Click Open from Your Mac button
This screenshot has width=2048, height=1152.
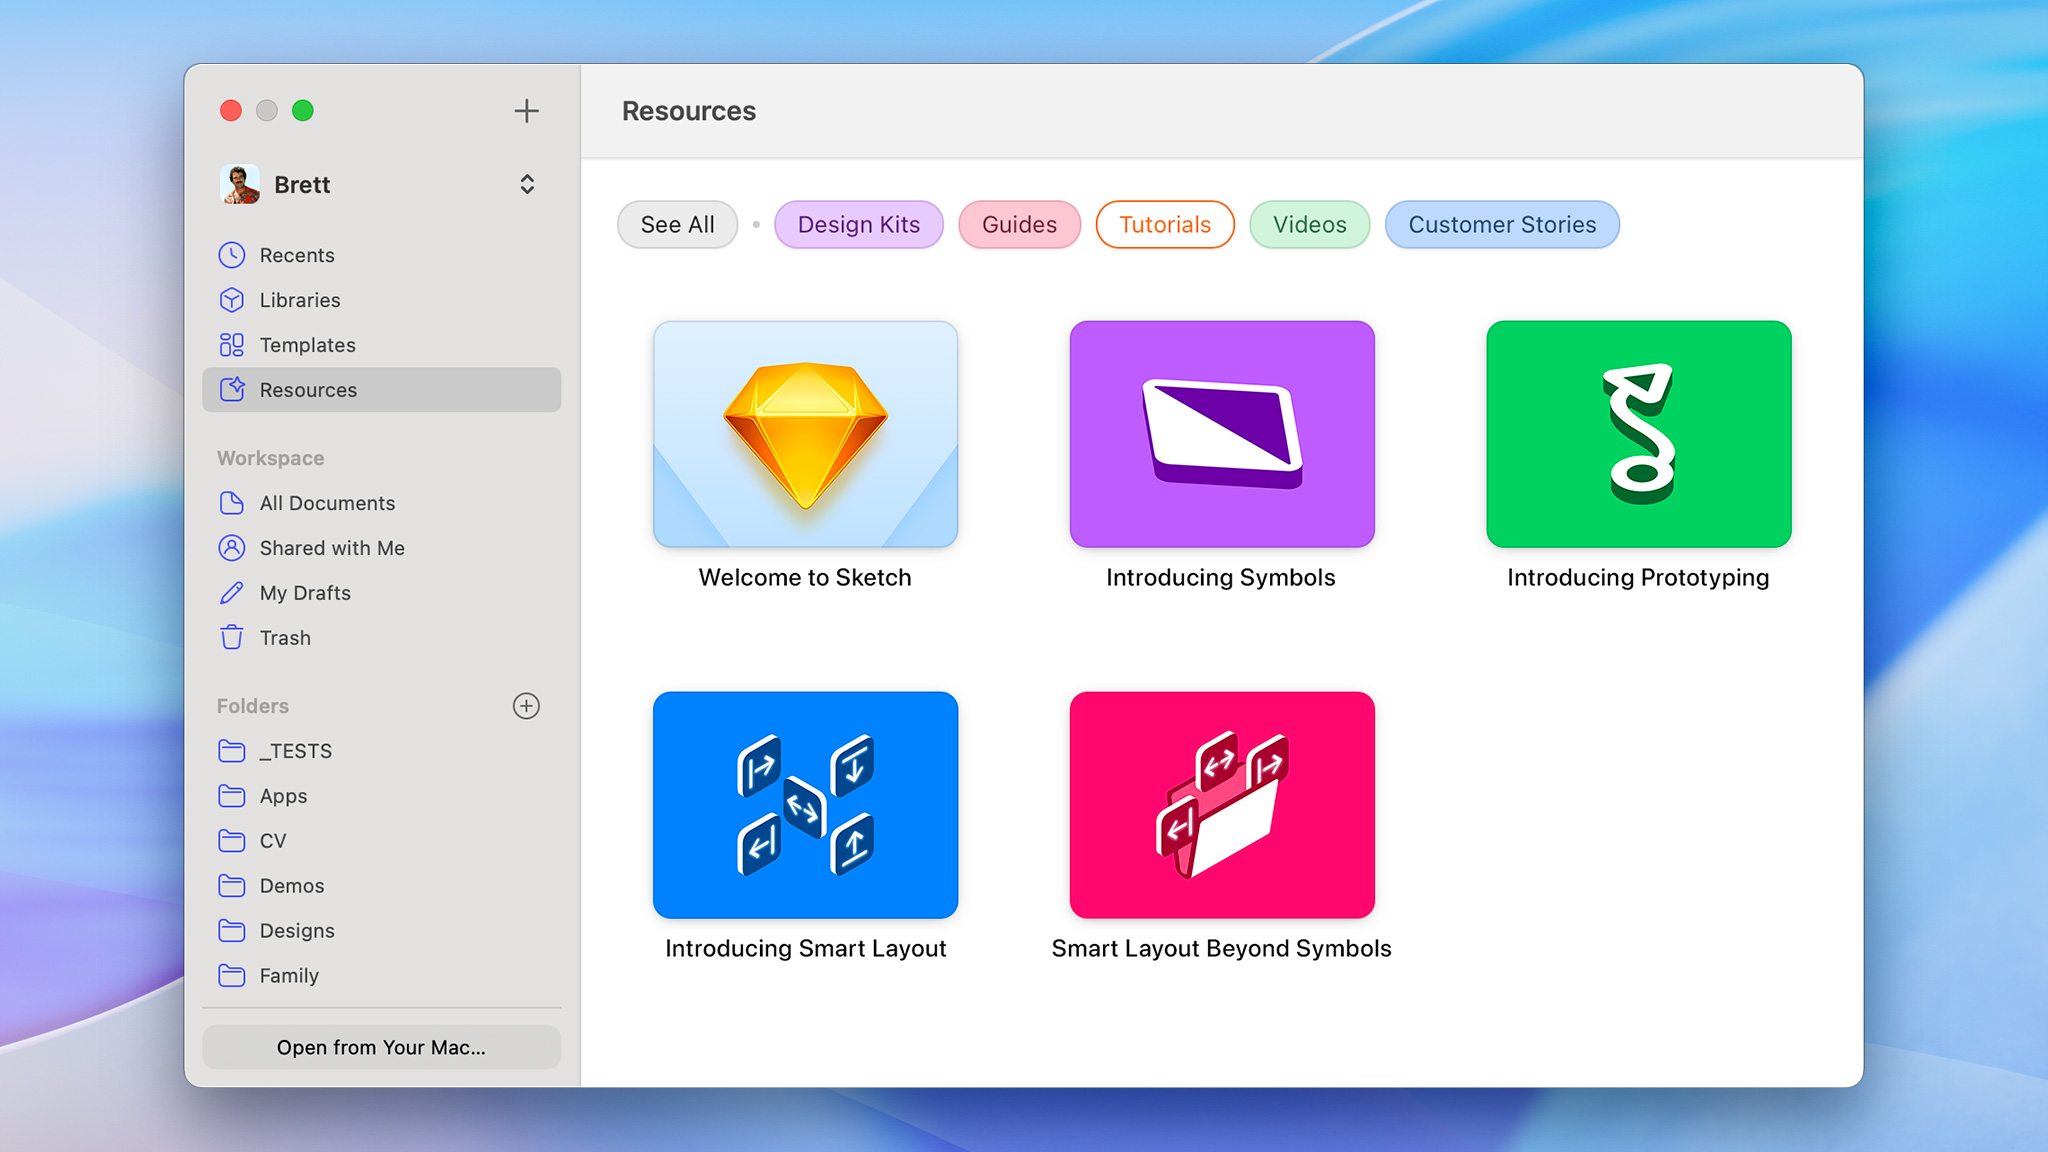[381, 1047]
